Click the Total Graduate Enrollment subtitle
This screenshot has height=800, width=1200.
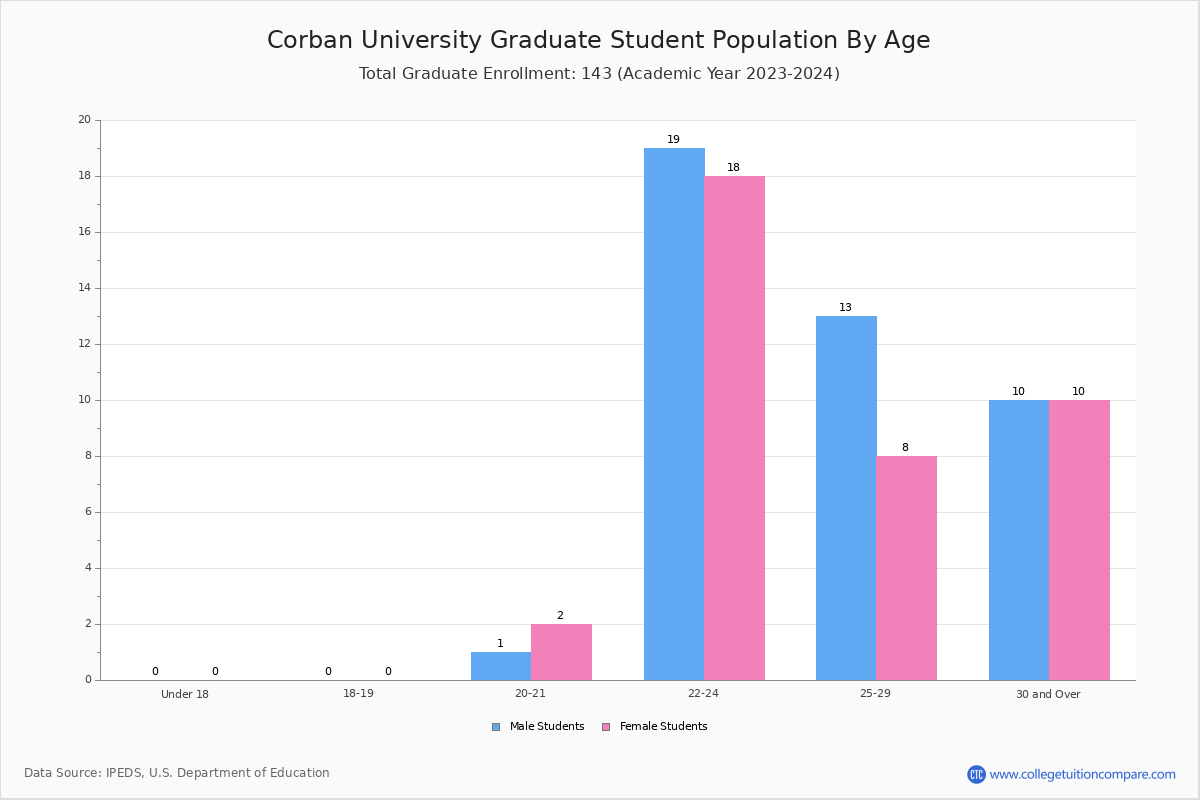pyautogui.click(x=599, y=74)
